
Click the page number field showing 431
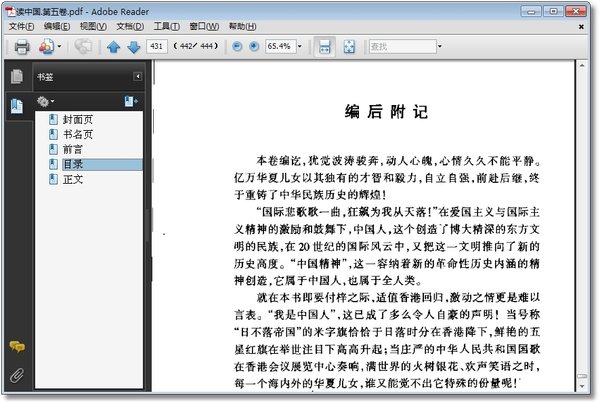tap(157, 46)
